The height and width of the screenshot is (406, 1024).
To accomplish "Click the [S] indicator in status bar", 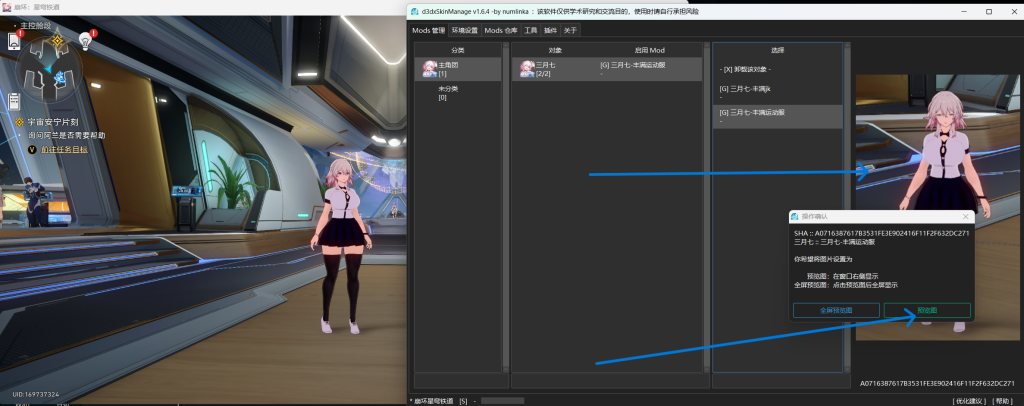I will 463,401.
